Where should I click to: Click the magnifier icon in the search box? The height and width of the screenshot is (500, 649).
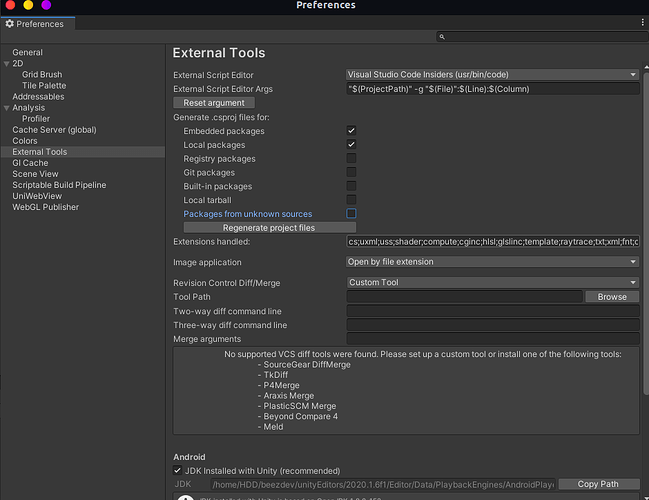coord(442,37)
